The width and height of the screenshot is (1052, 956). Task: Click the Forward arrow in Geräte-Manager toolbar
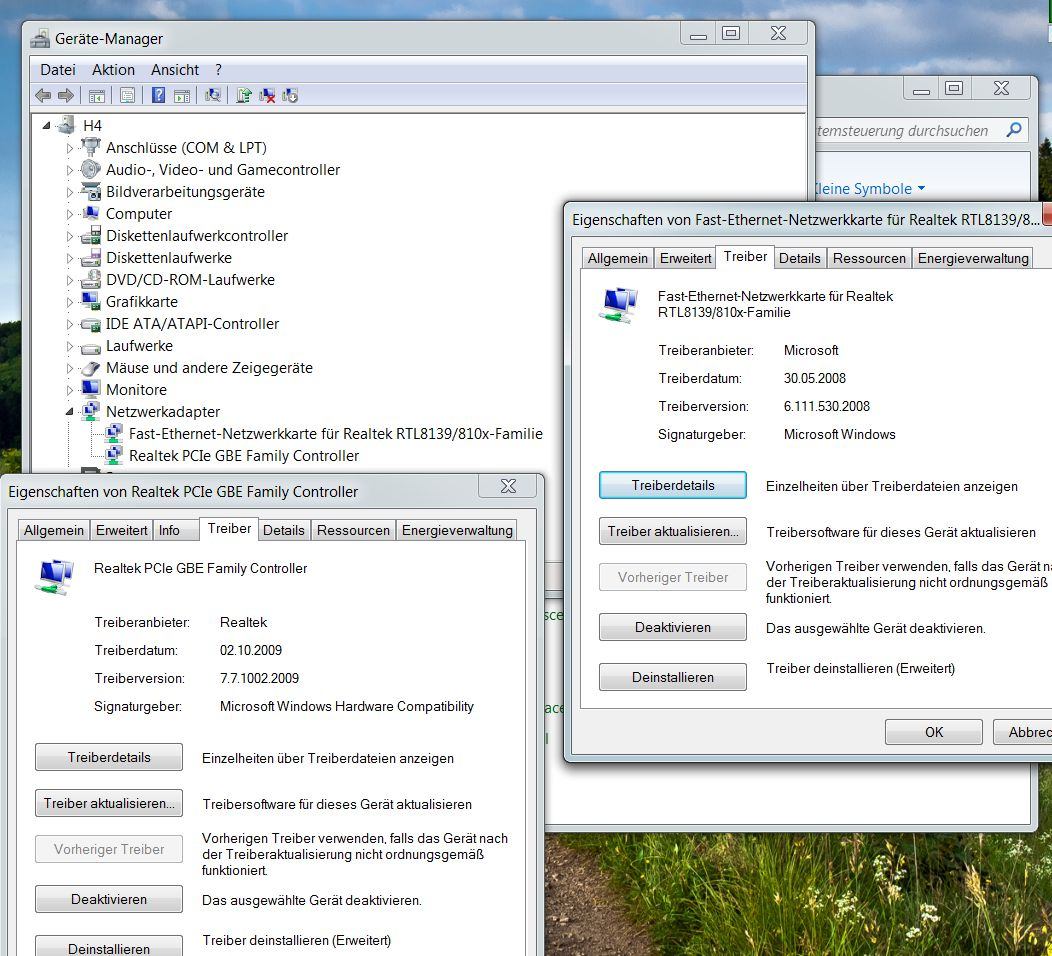tap(66, 95)
